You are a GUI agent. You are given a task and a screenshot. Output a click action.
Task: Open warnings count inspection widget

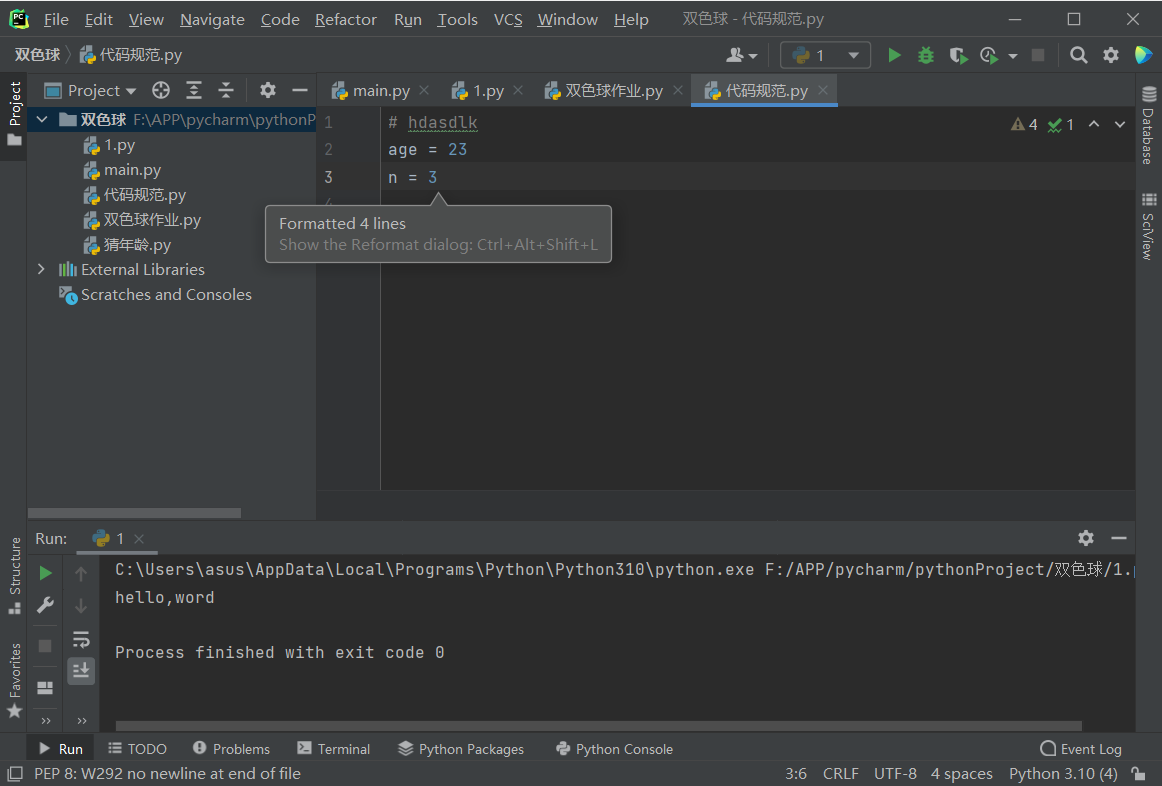[x=1024, y=124]
